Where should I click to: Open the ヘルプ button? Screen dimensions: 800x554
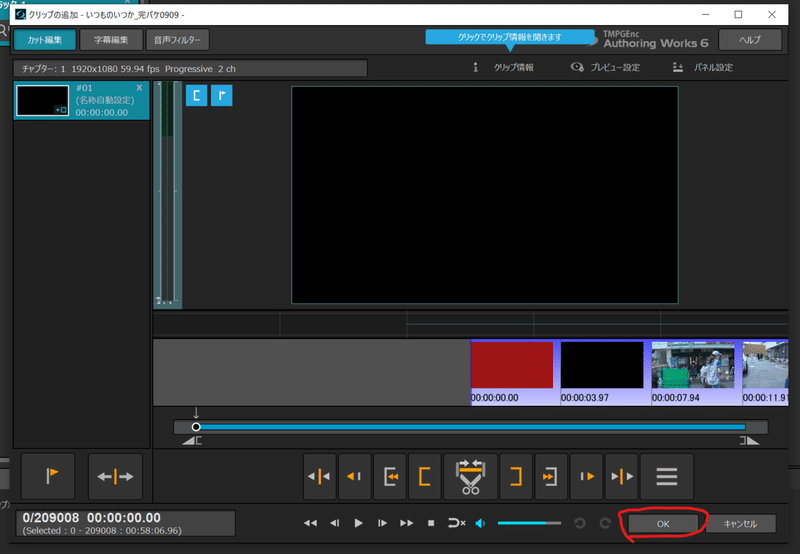click(x=749, y=40)
